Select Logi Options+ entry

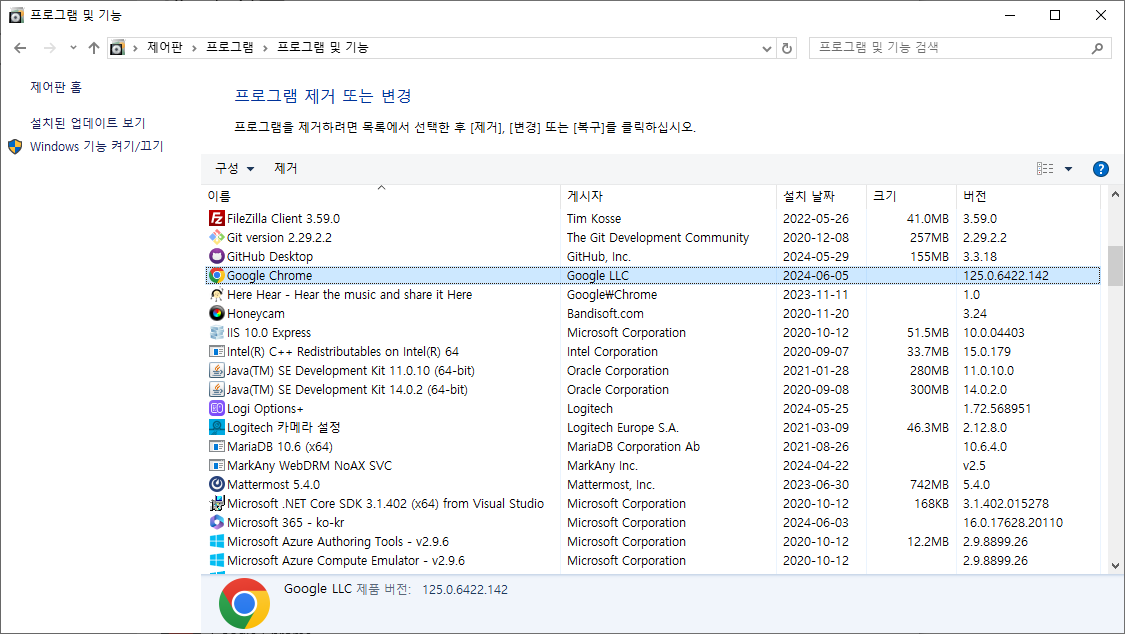click(265, 409)
